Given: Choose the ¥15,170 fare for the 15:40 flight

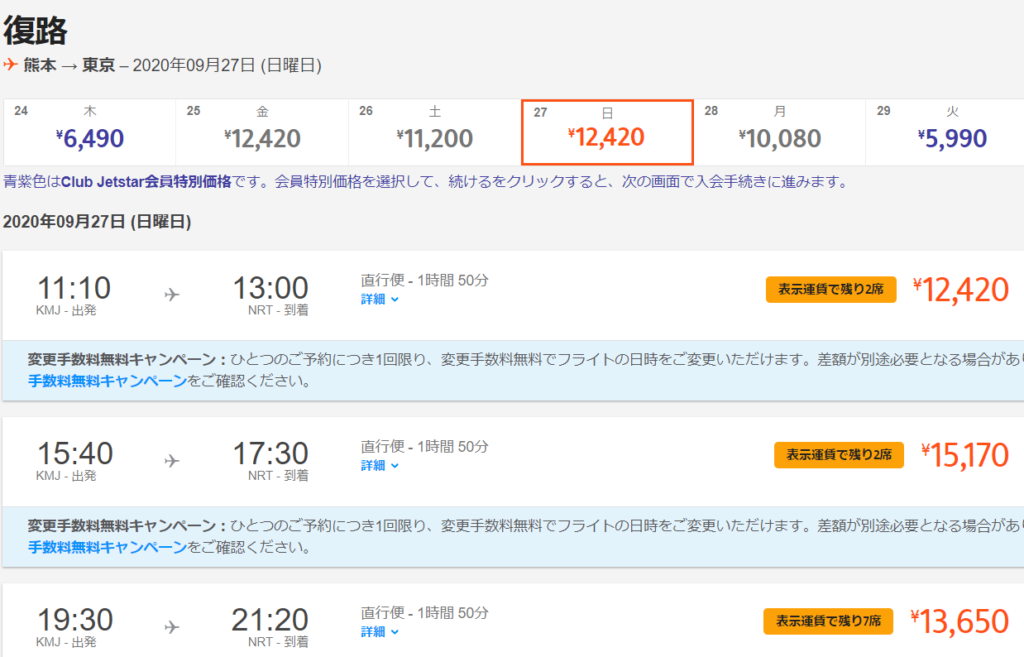Looking at the screenshot, I should 965,456.
